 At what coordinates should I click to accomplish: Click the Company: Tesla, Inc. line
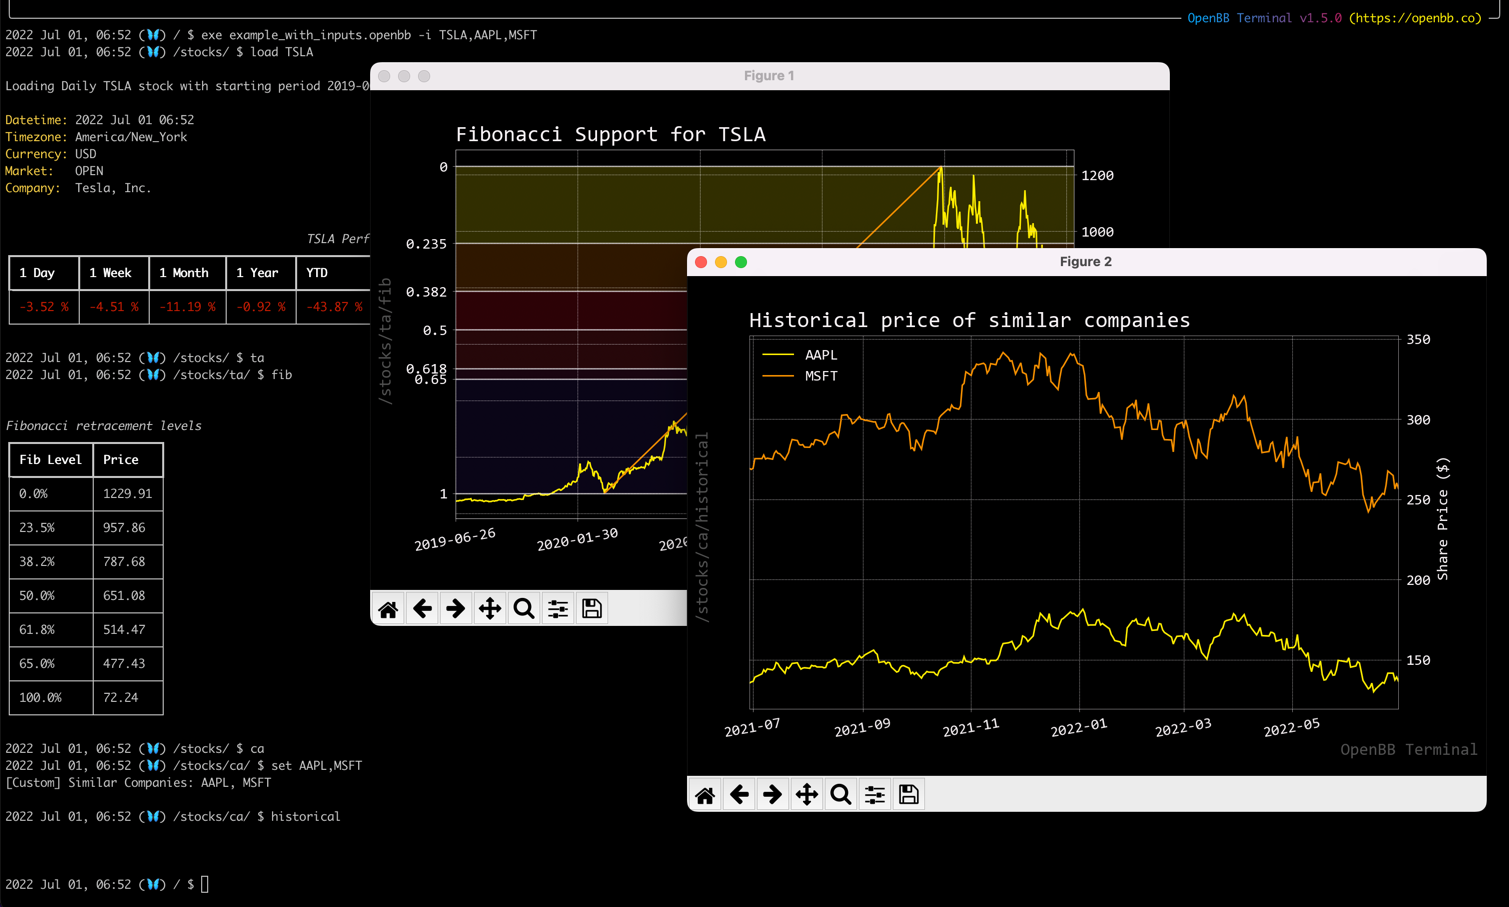tap(78, 188)
